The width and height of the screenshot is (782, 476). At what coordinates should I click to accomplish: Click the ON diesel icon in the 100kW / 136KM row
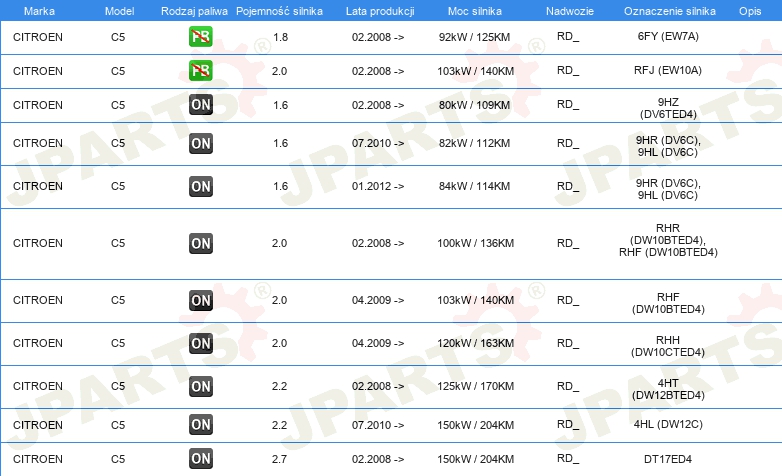[x=201, y=243]
